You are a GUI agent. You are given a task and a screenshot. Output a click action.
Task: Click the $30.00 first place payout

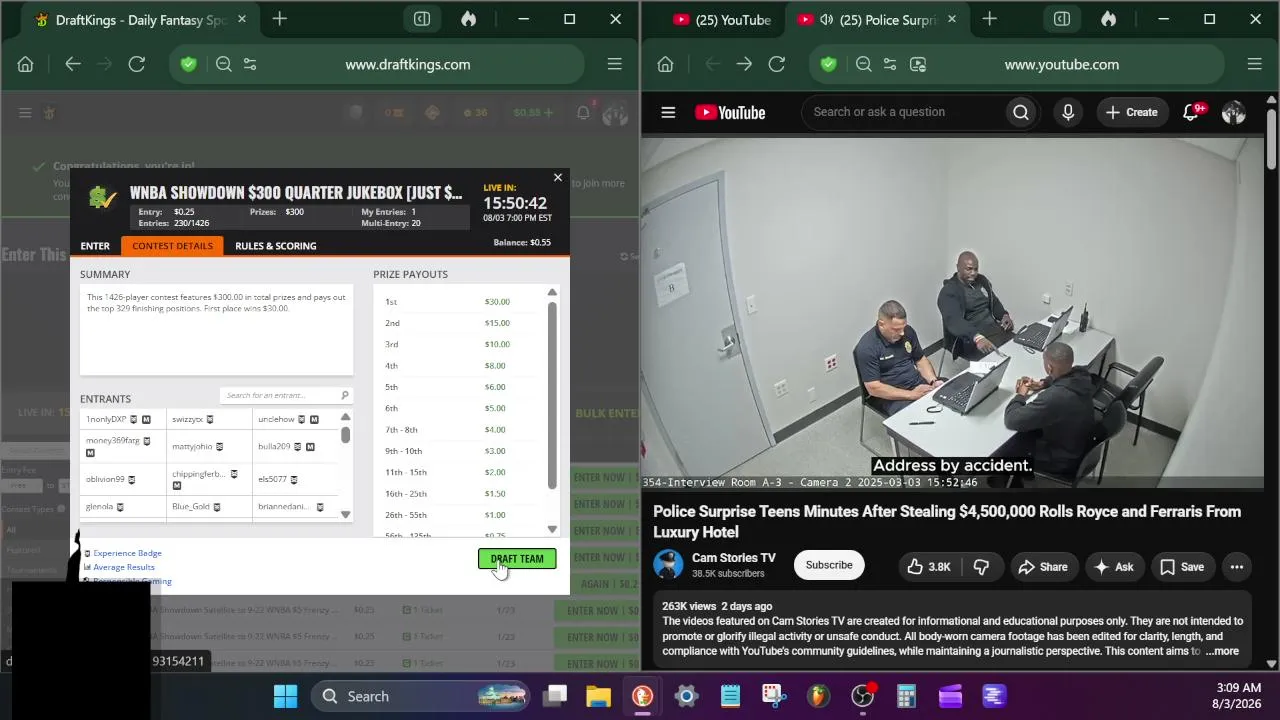497,302
